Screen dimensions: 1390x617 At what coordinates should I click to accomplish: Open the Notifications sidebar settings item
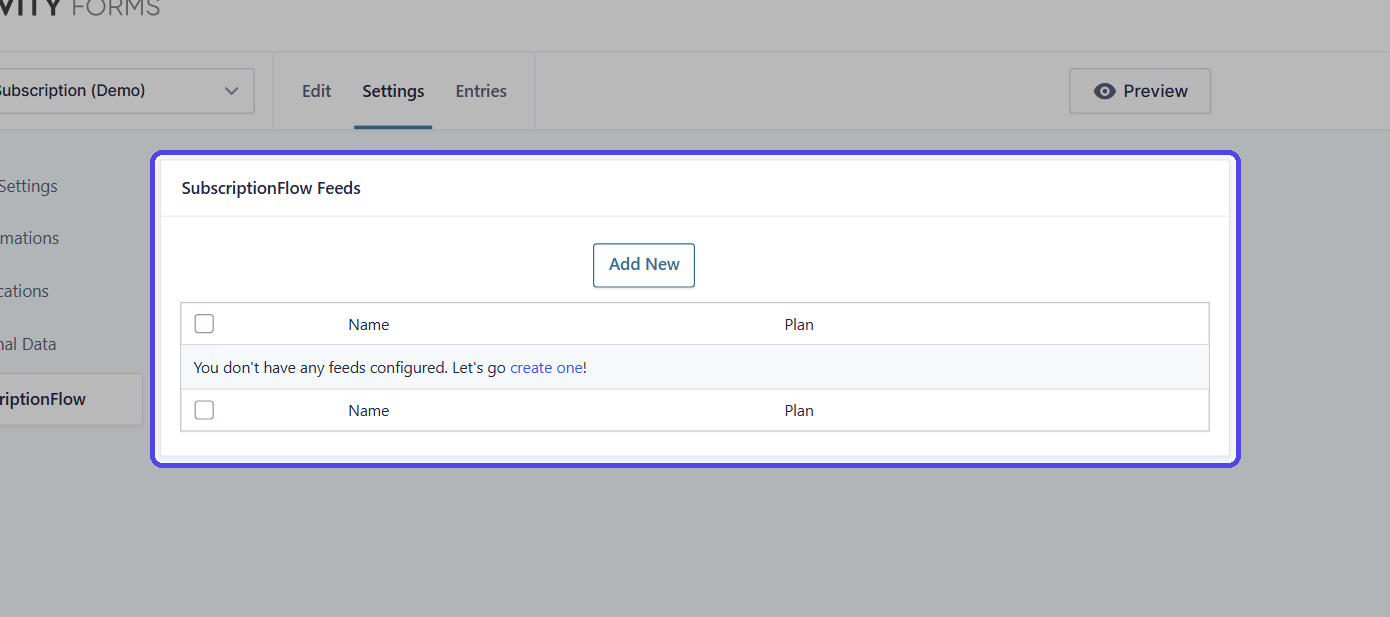click(x=25, y=291)
